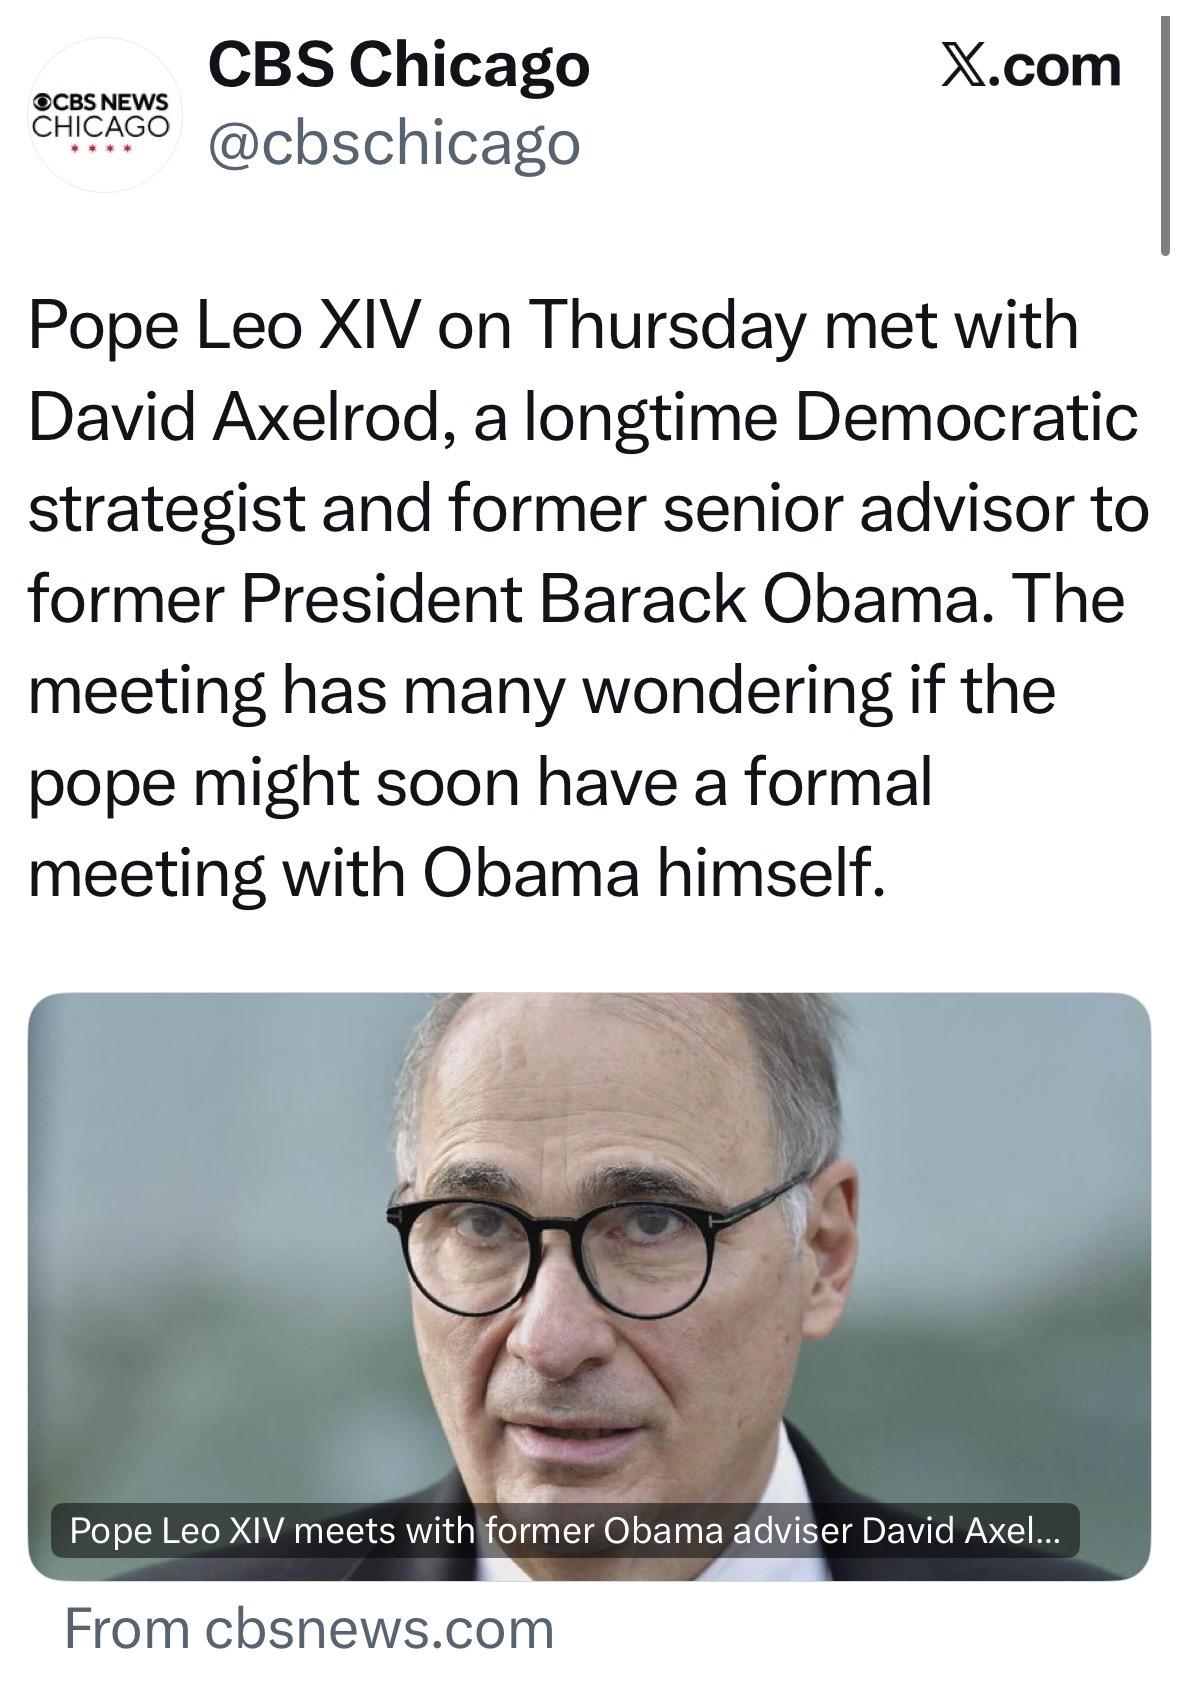Open the CBS News Chicago profile avatar
Viewport: 1179px width, 1693px height.
[104, 115]
